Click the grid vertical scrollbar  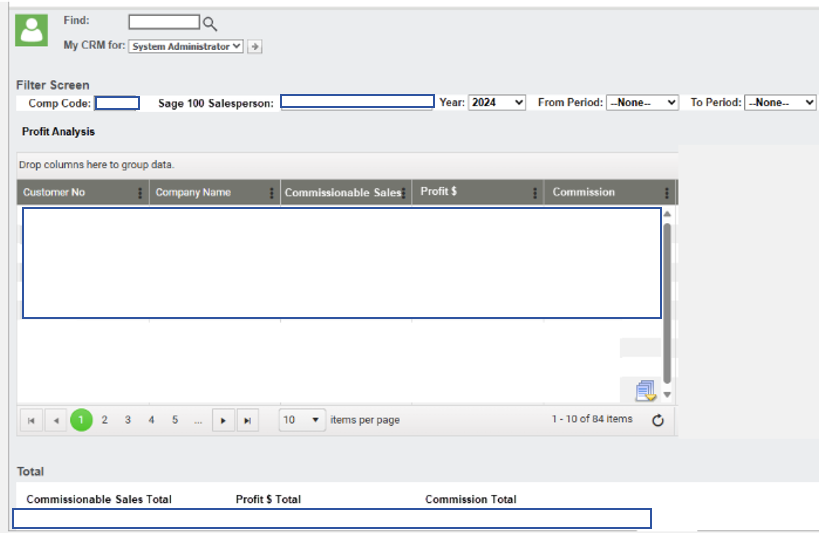click(x=667, y=300)
